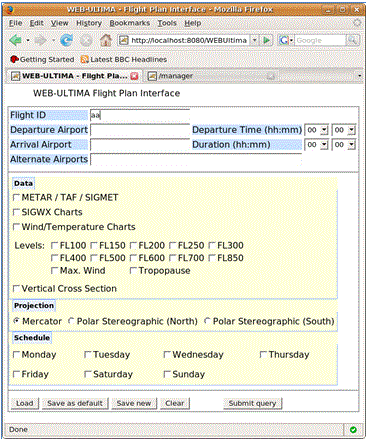This screenshot has width=366, height=439.
Task: Select the Mercator projection radio
Action: 16,321
